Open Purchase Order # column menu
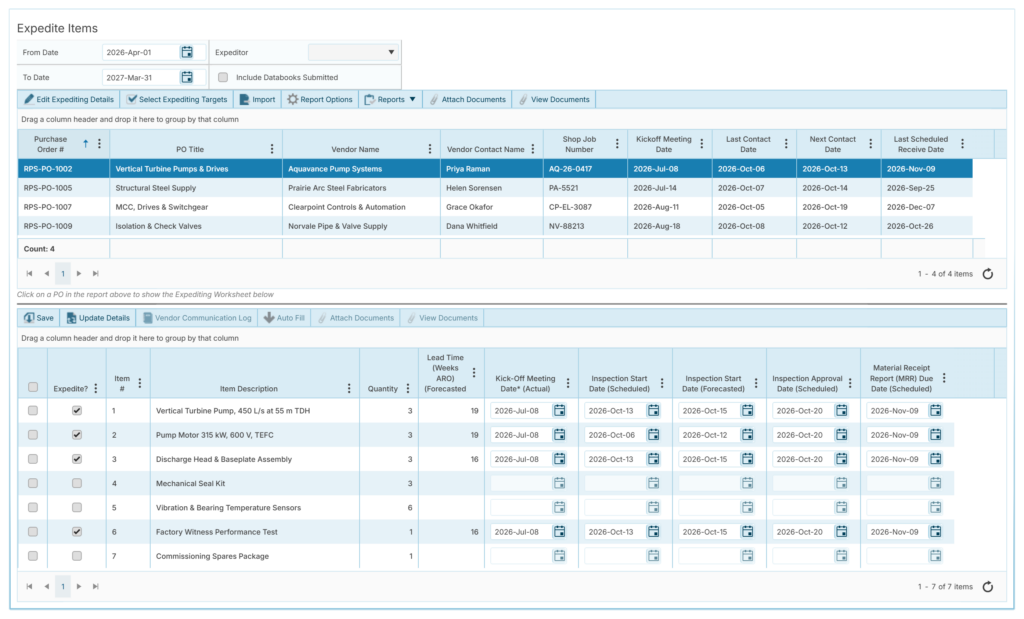Viewport: 1024px width, 619px height. [x=99, y=144]
